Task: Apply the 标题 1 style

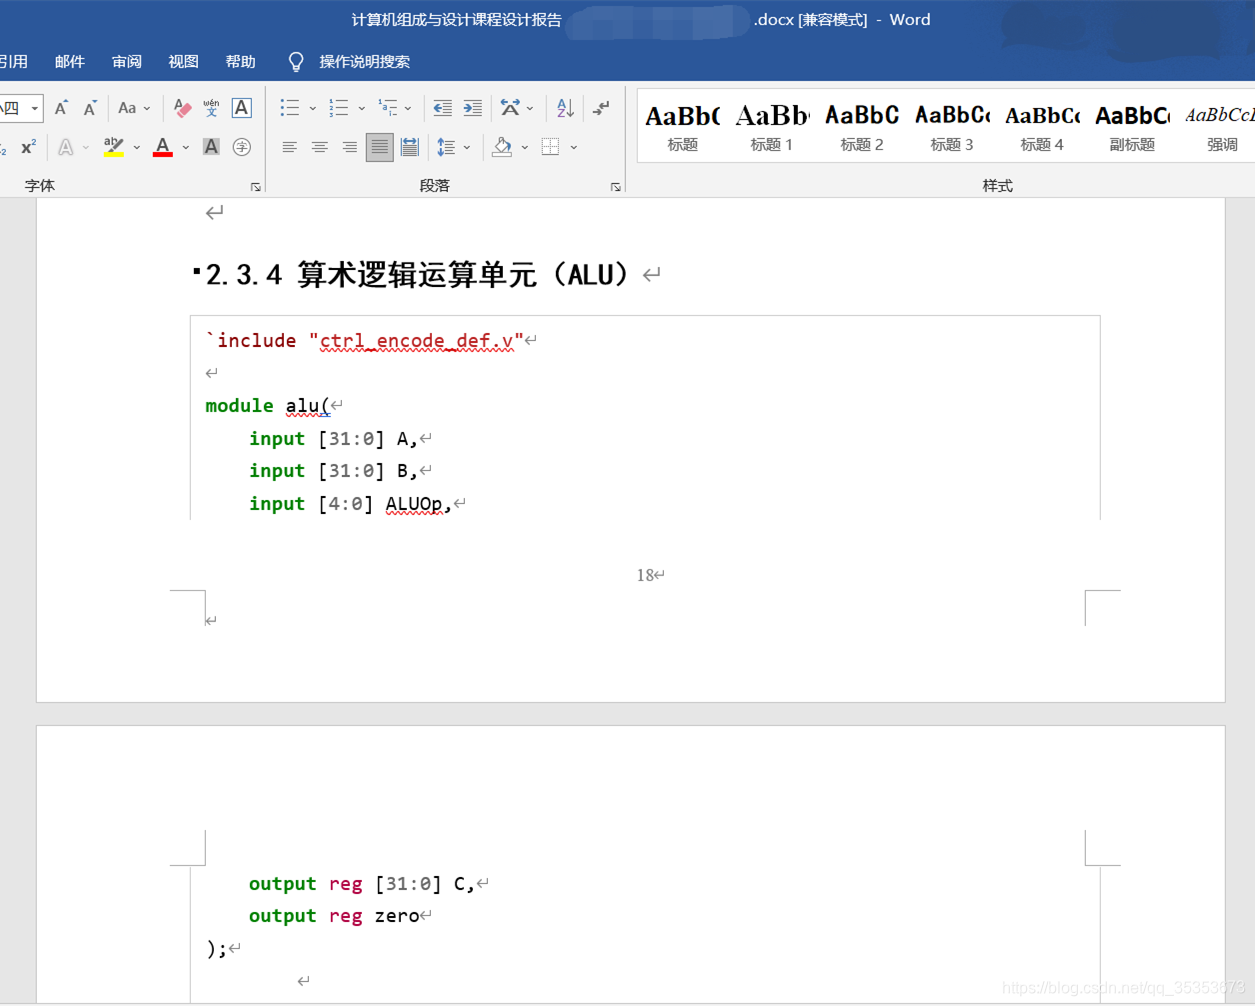Action: pyautogui.click(x=772, y=128)
